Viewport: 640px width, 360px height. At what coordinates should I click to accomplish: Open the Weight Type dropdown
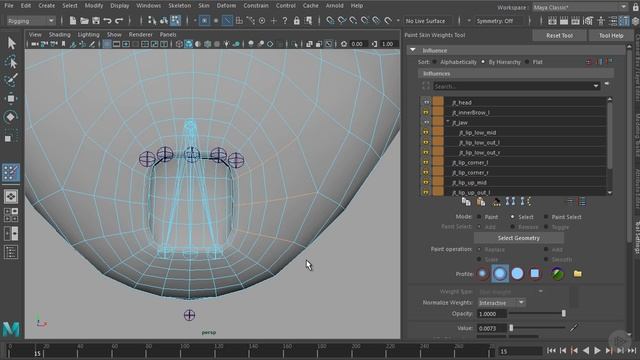(x=511, y=291)
